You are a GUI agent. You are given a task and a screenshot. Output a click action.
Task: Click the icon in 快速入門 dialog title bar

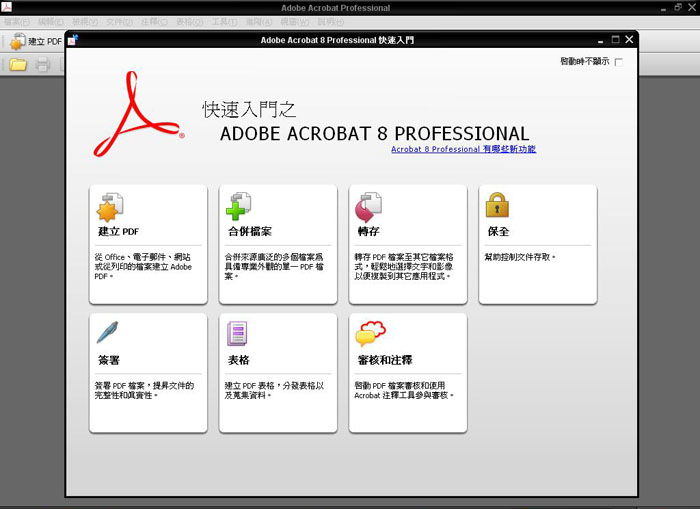click(x=73, y=40)
